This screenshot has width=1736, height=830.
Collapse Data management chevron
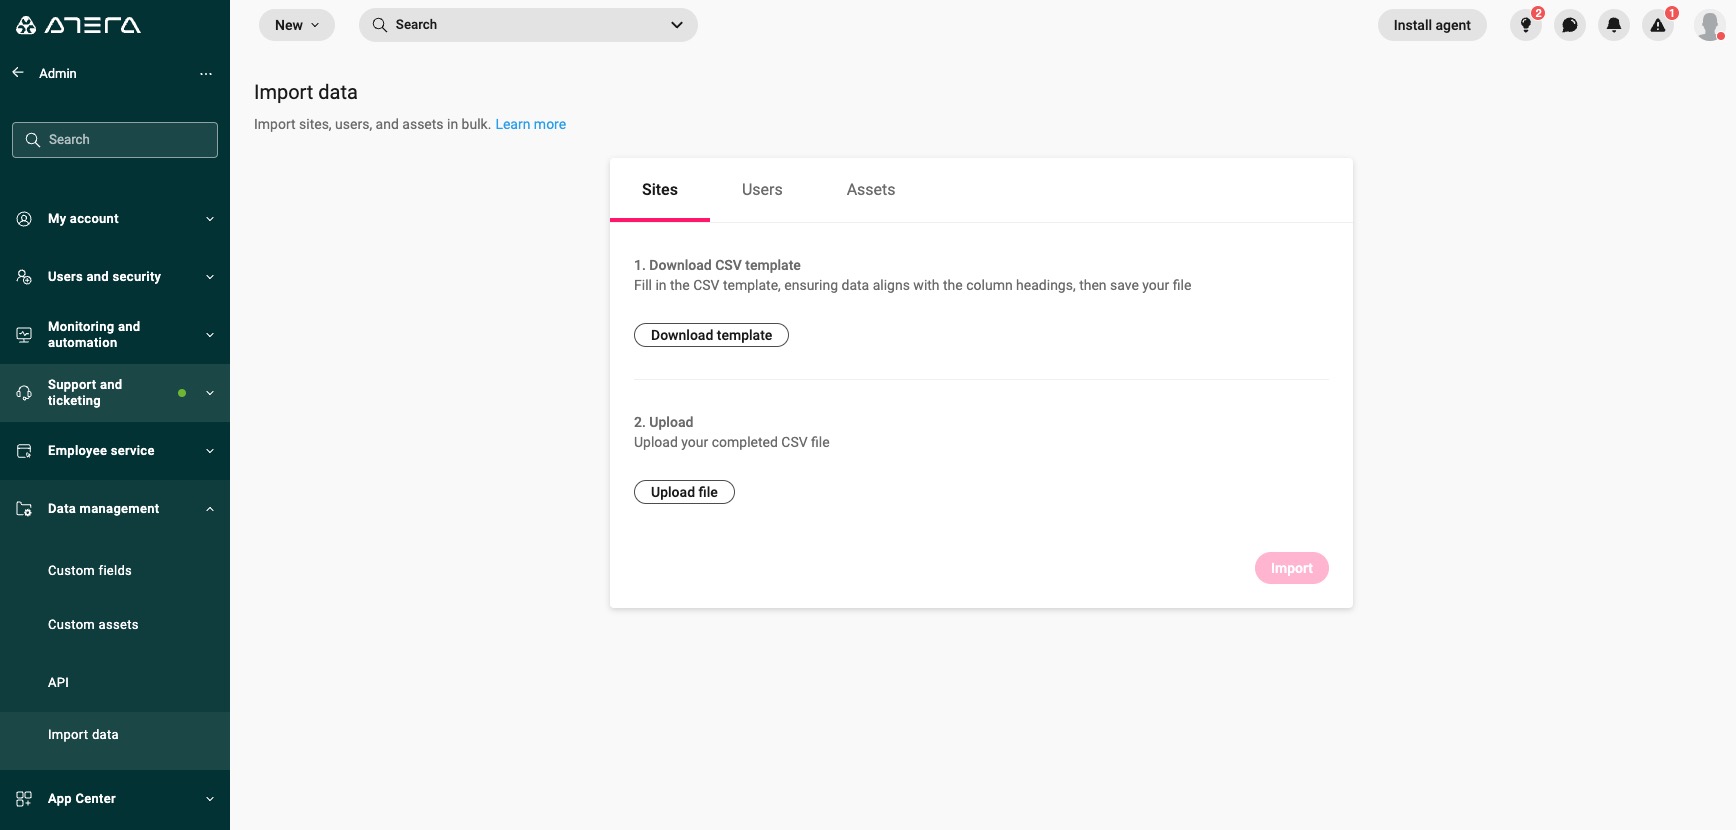click(x=210, y=509)
